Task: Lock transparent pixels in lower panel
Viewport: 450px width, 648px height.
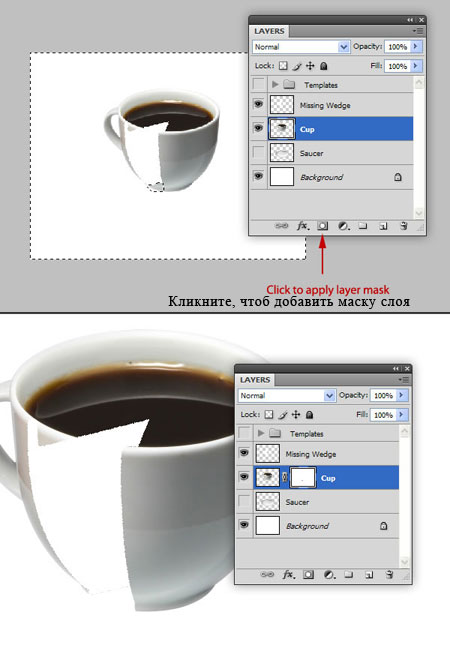Action: click(269, 415)
